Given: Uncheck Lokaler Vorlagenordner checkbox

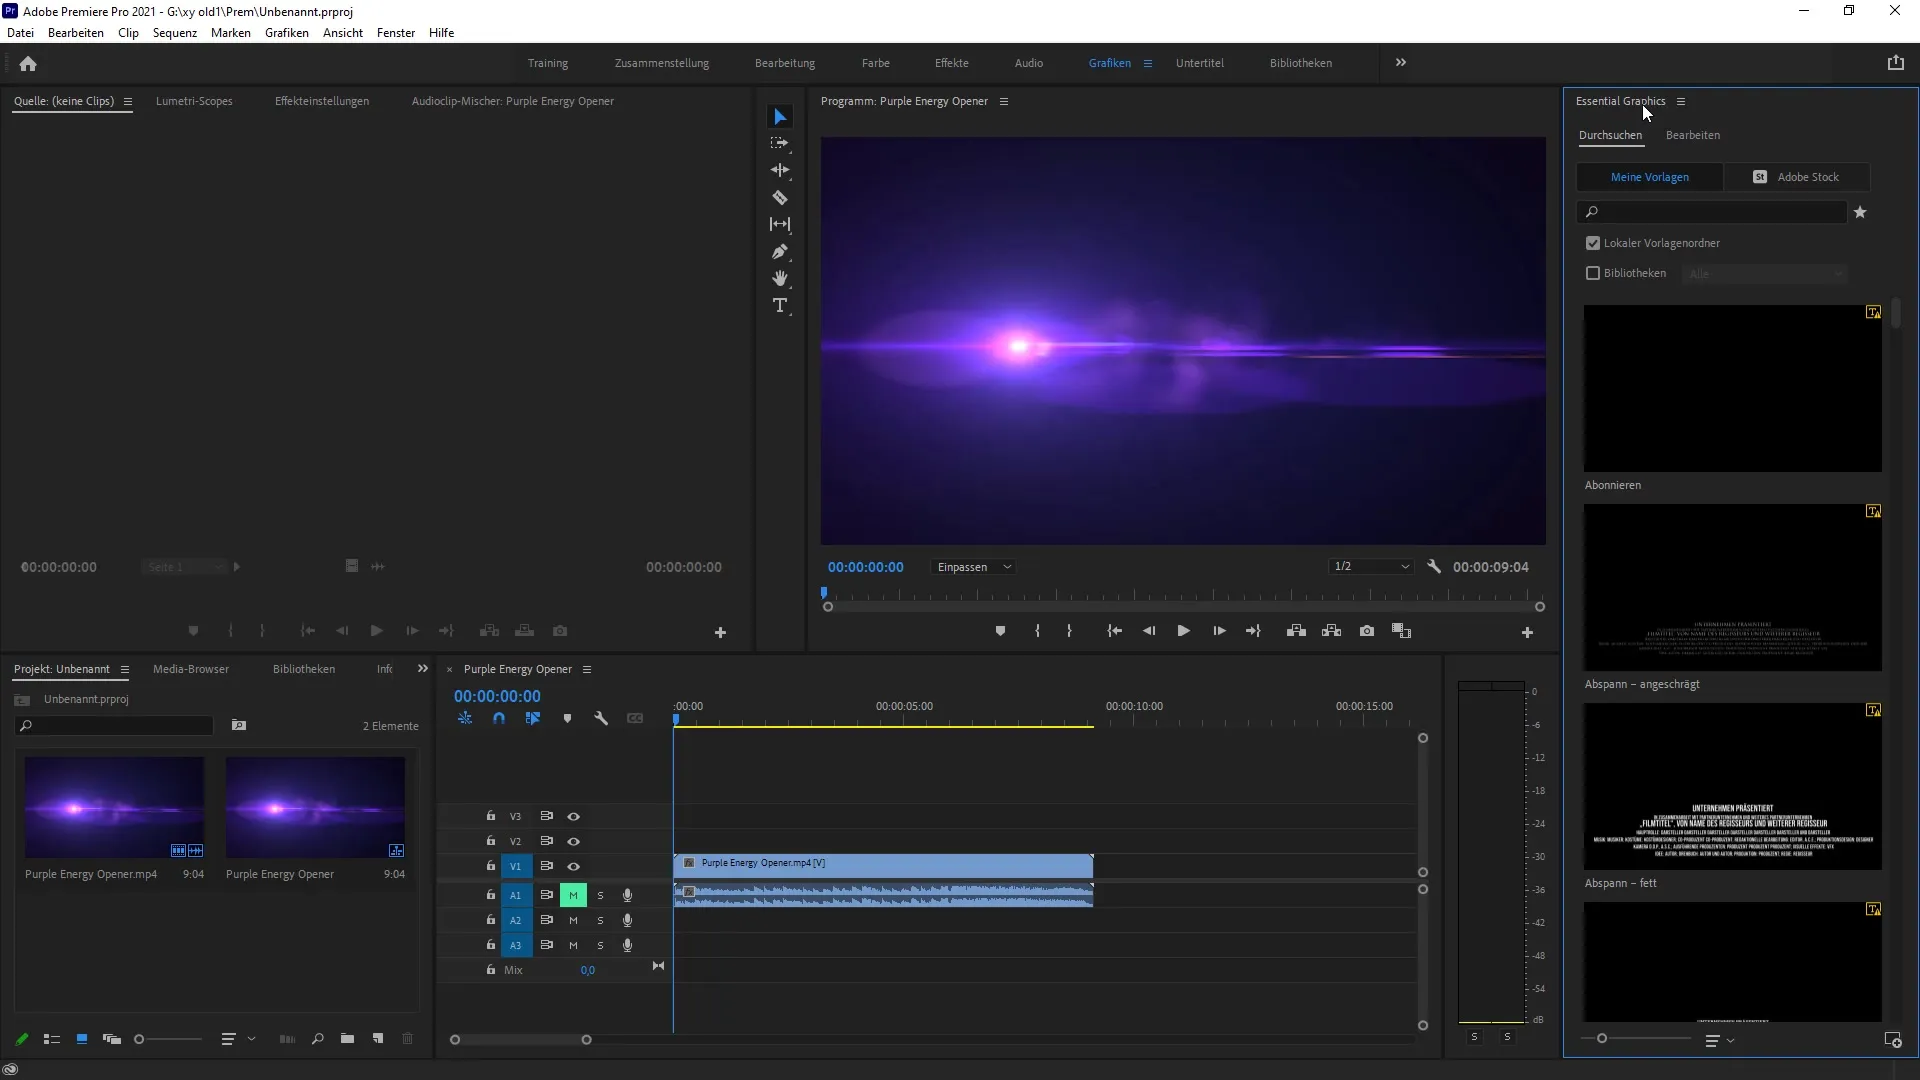Looking at the screenshot, I should (x=1593, y=244).
